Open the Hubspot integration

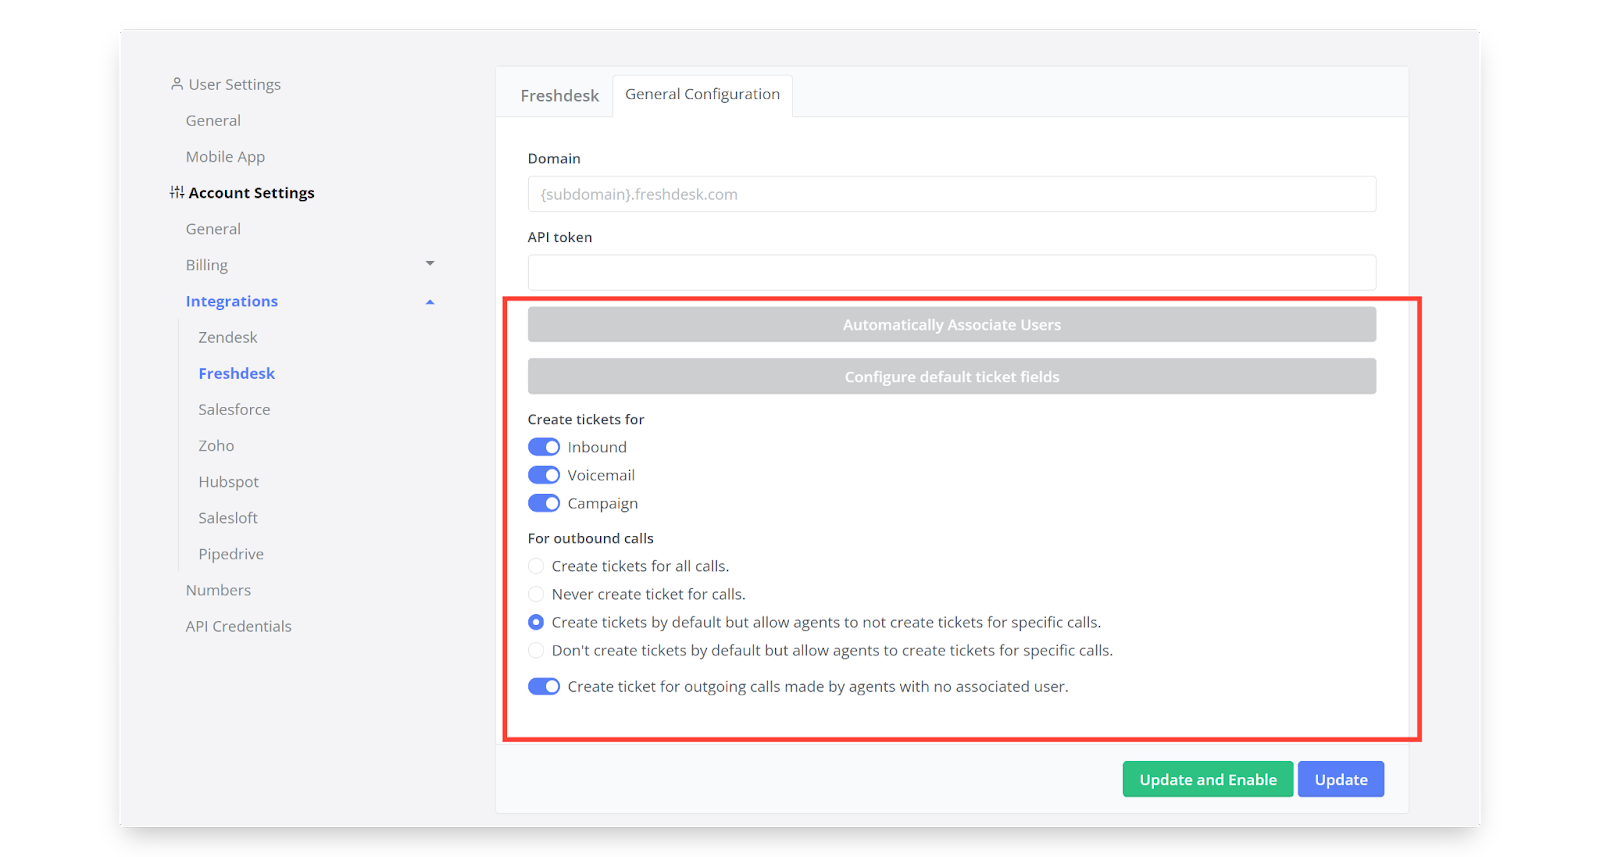[x=228, y=481]
